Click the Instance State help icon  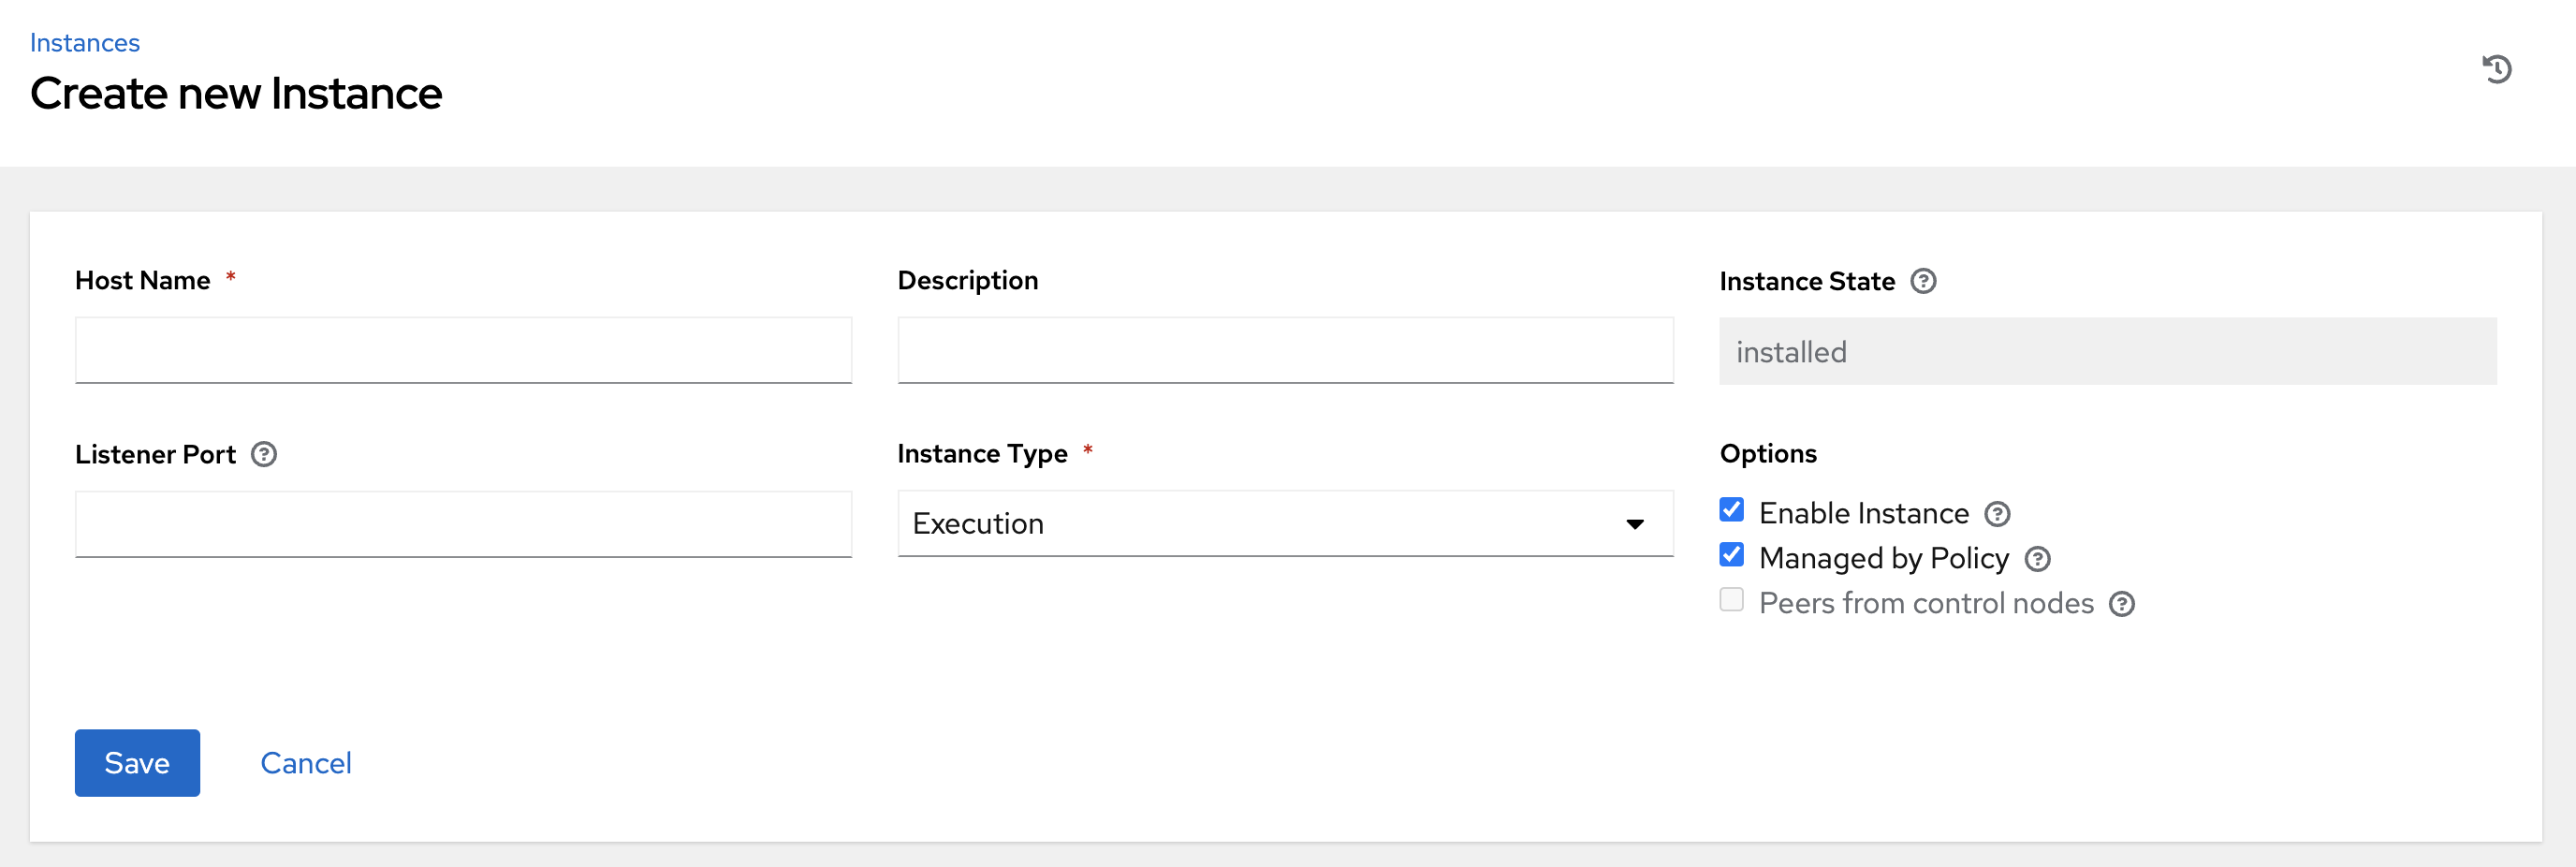[x=1923, y=281]
